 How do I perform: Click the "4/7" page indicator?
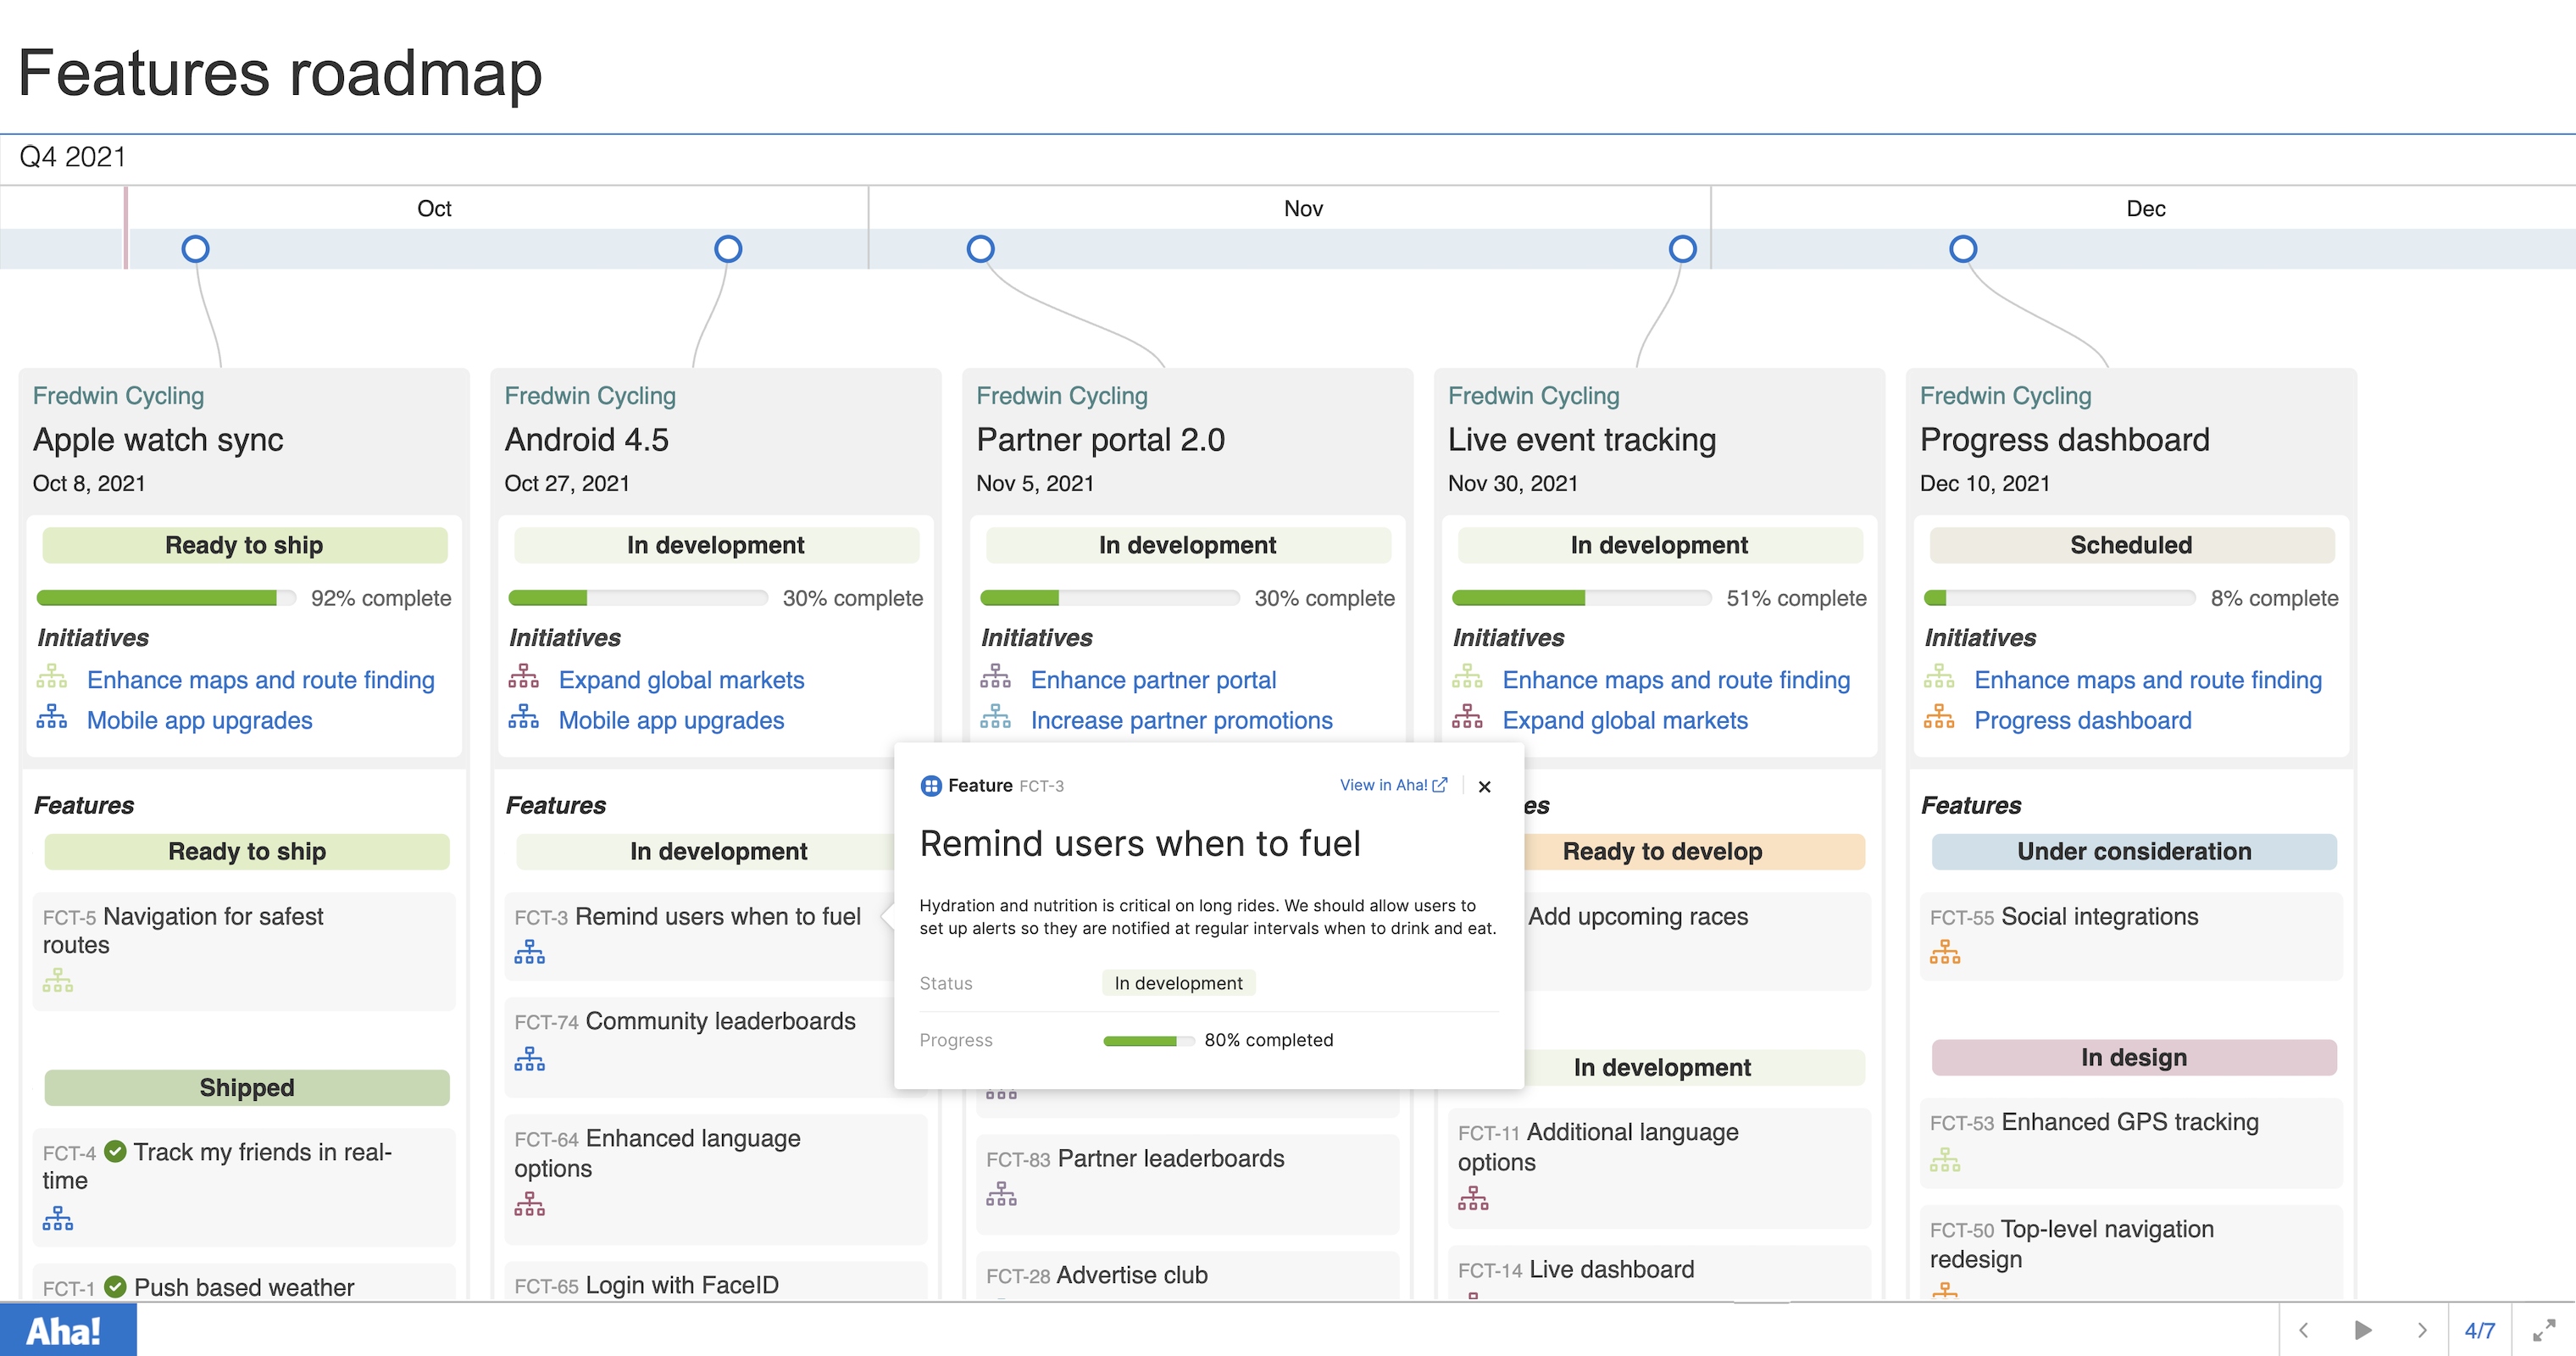[x=2481, y=1330]
